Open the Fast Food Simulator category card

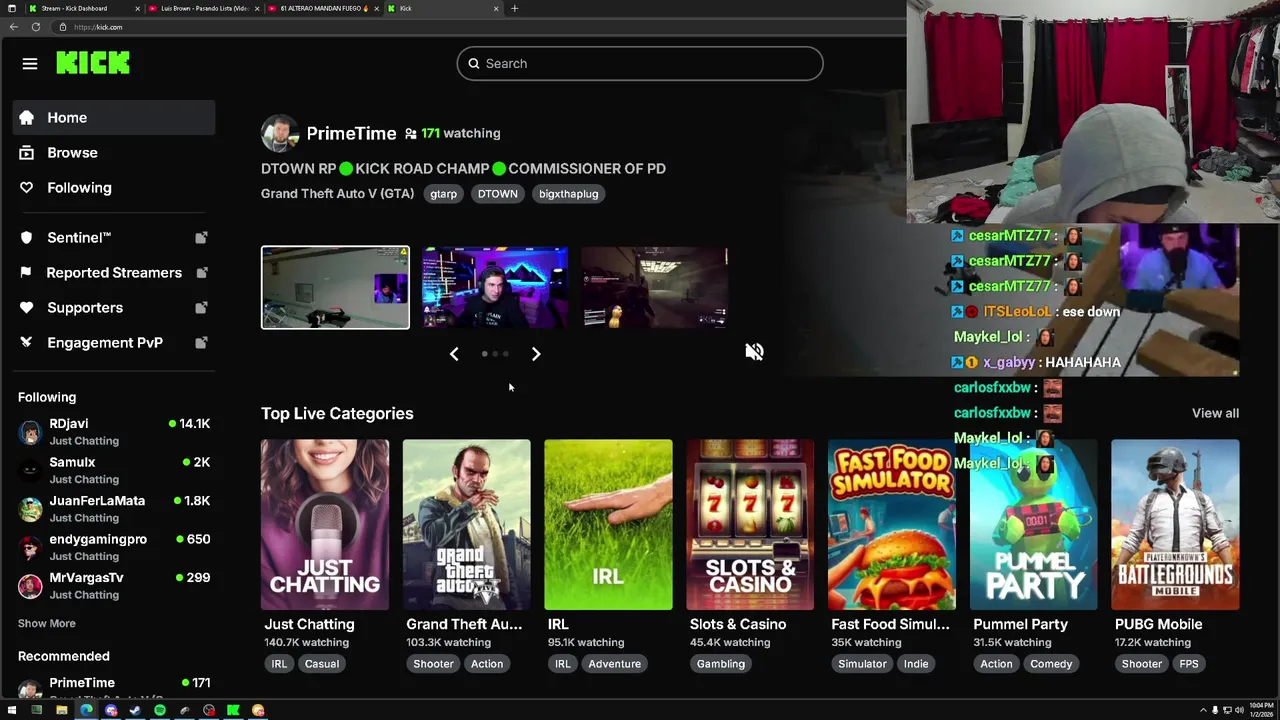(x=892, y=524)
